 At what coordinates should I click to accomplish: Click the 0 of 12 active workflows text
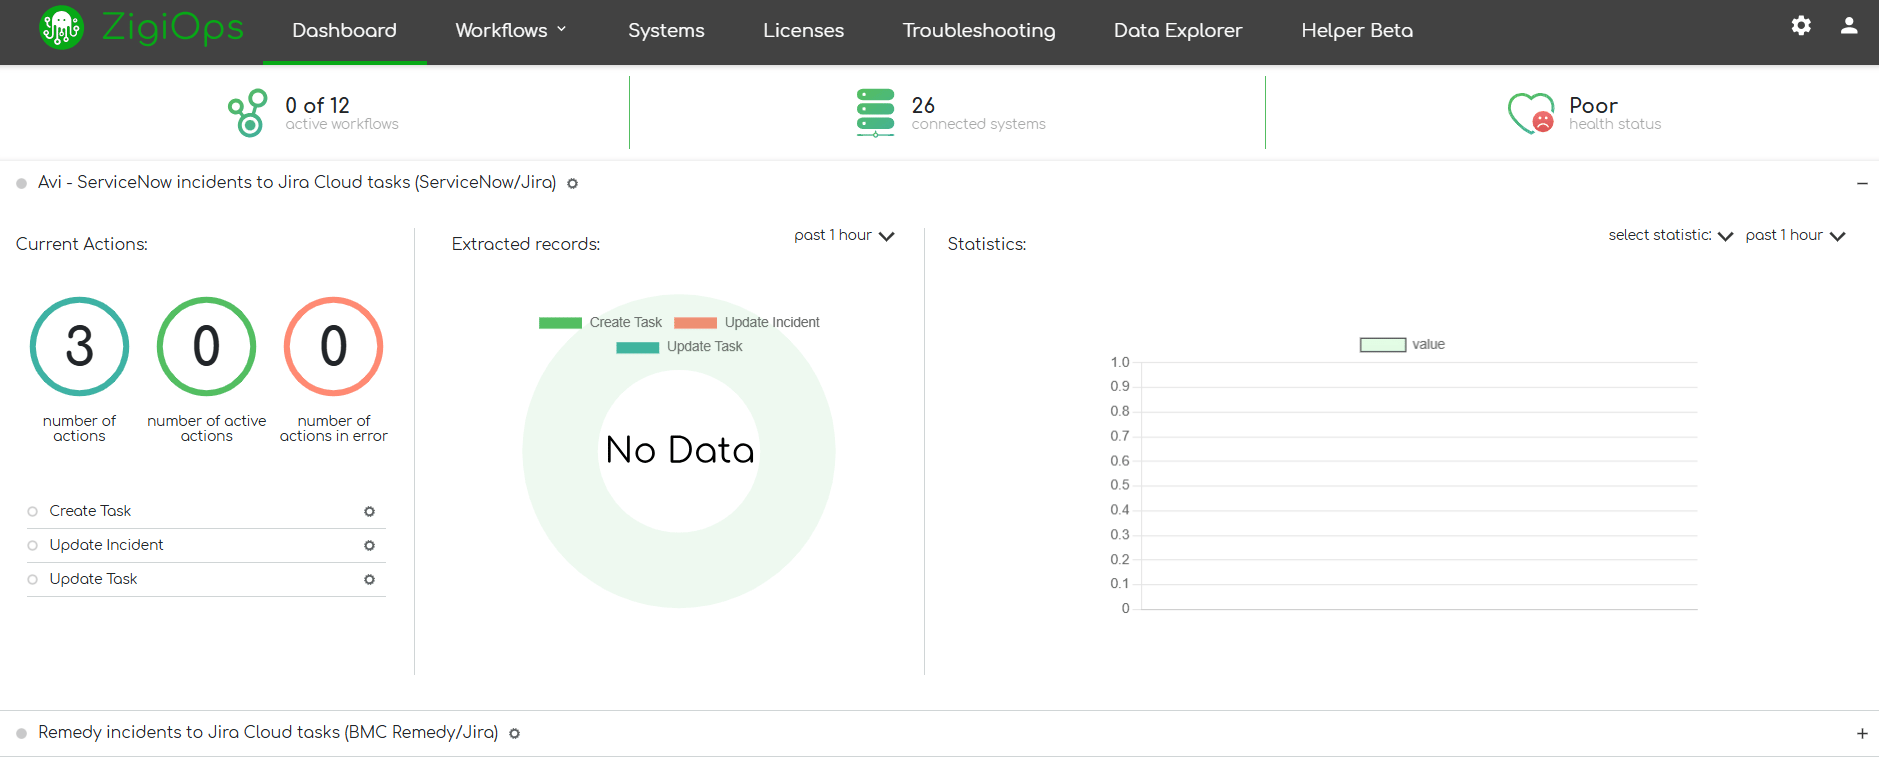pyautogui.click(x=342, y=113)
